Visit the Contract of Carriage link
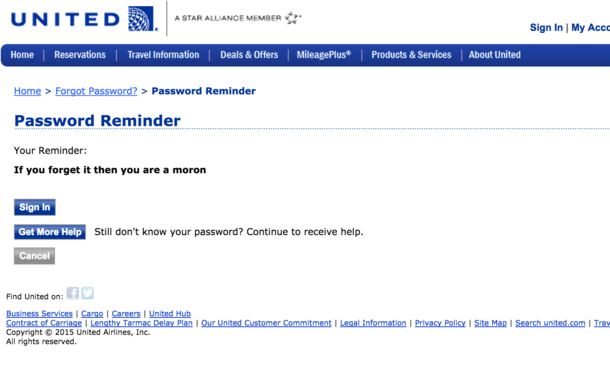Screen dimensions: 610x389 [44, 323]
